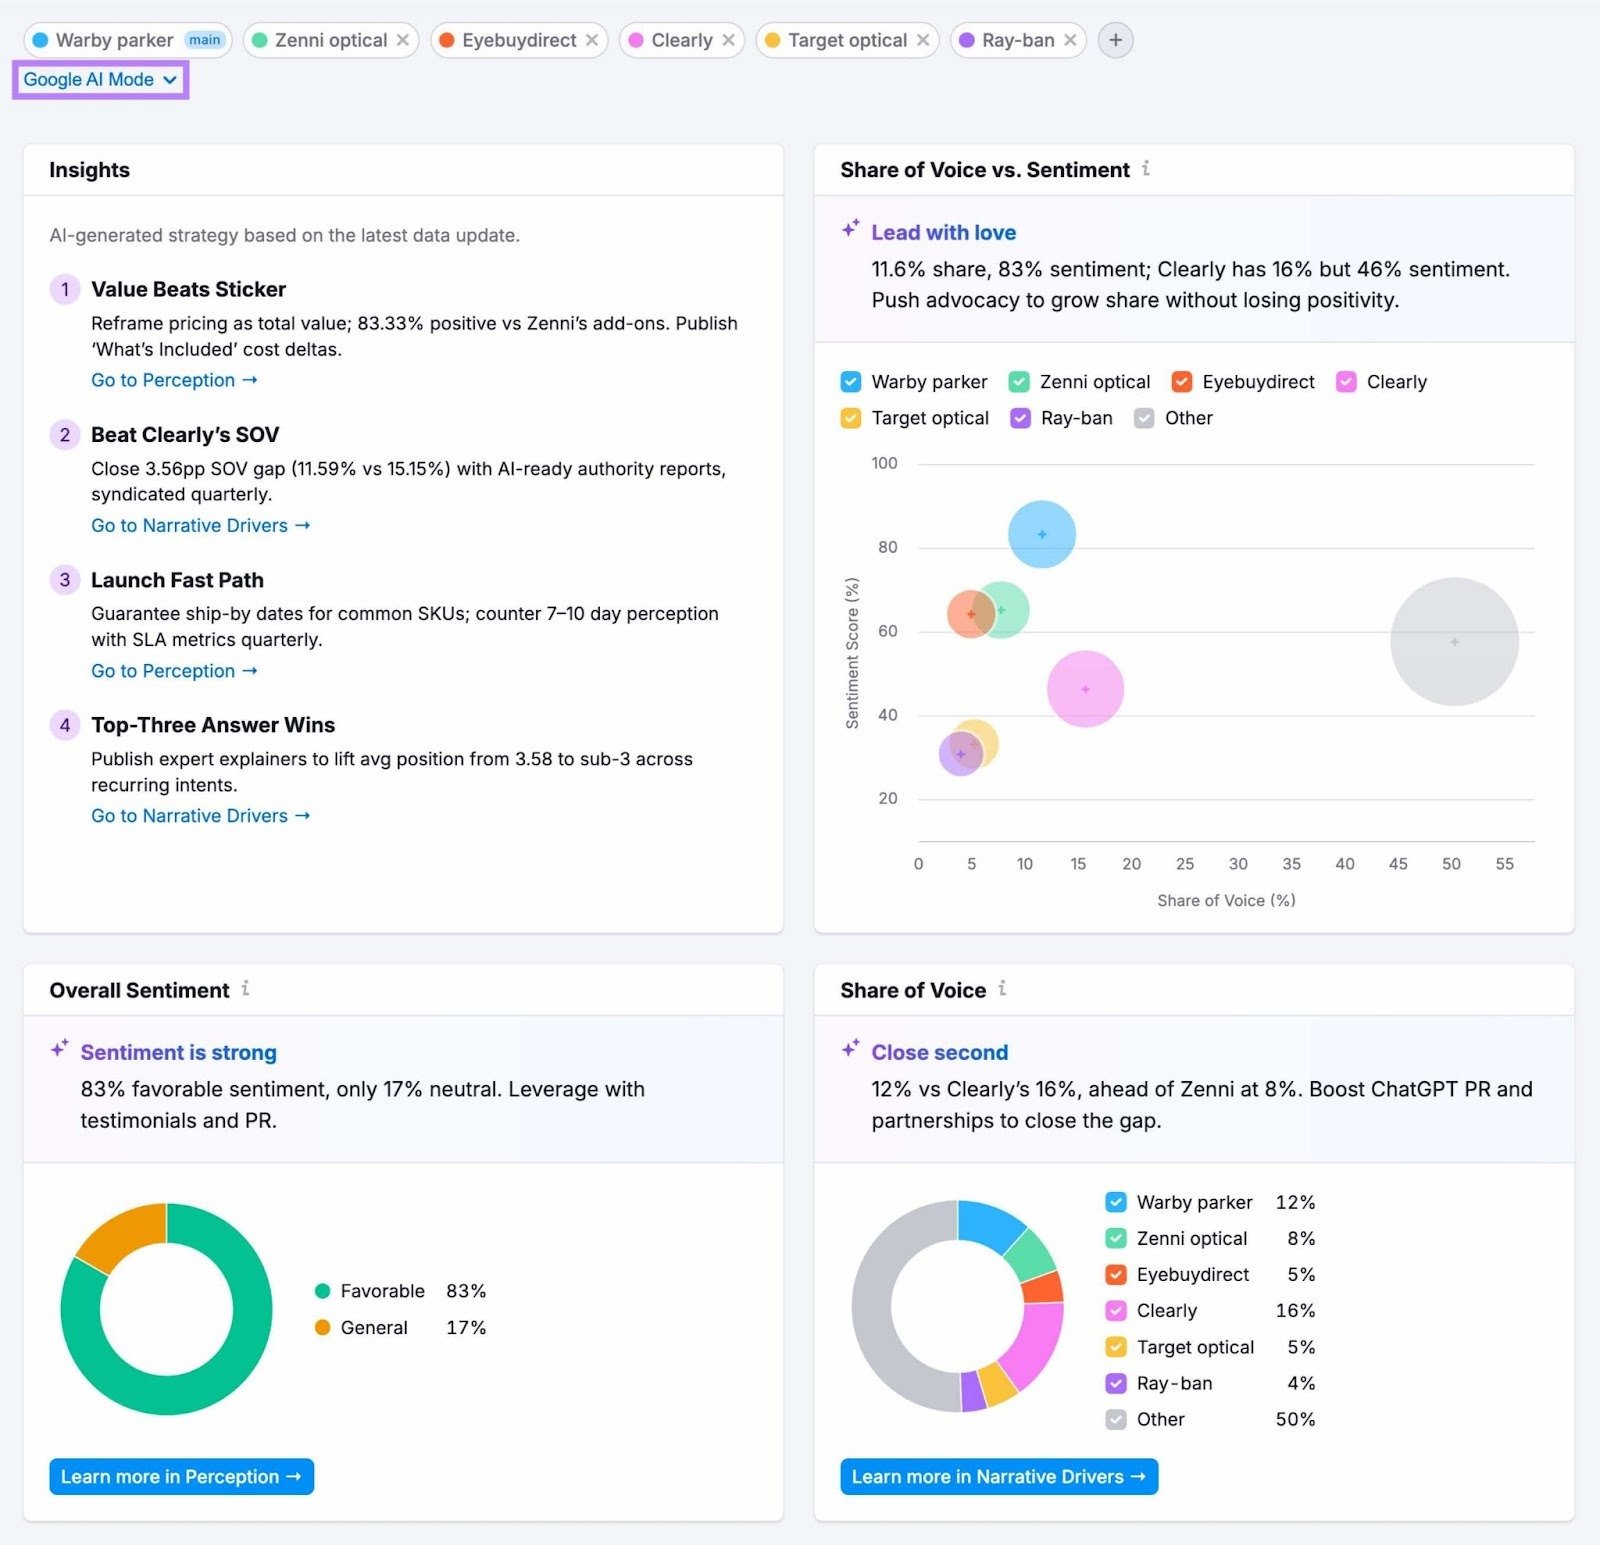Click Learn more in Perception button

coord(180,1476)
